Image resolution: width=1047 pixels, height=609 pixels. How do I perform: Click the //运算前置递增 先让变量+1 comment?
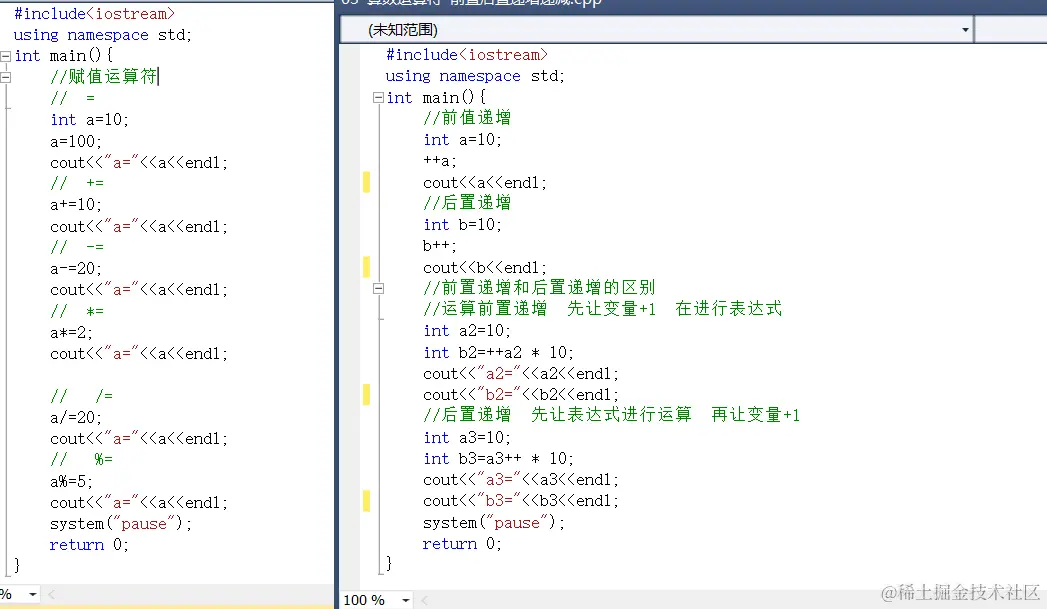602,309
